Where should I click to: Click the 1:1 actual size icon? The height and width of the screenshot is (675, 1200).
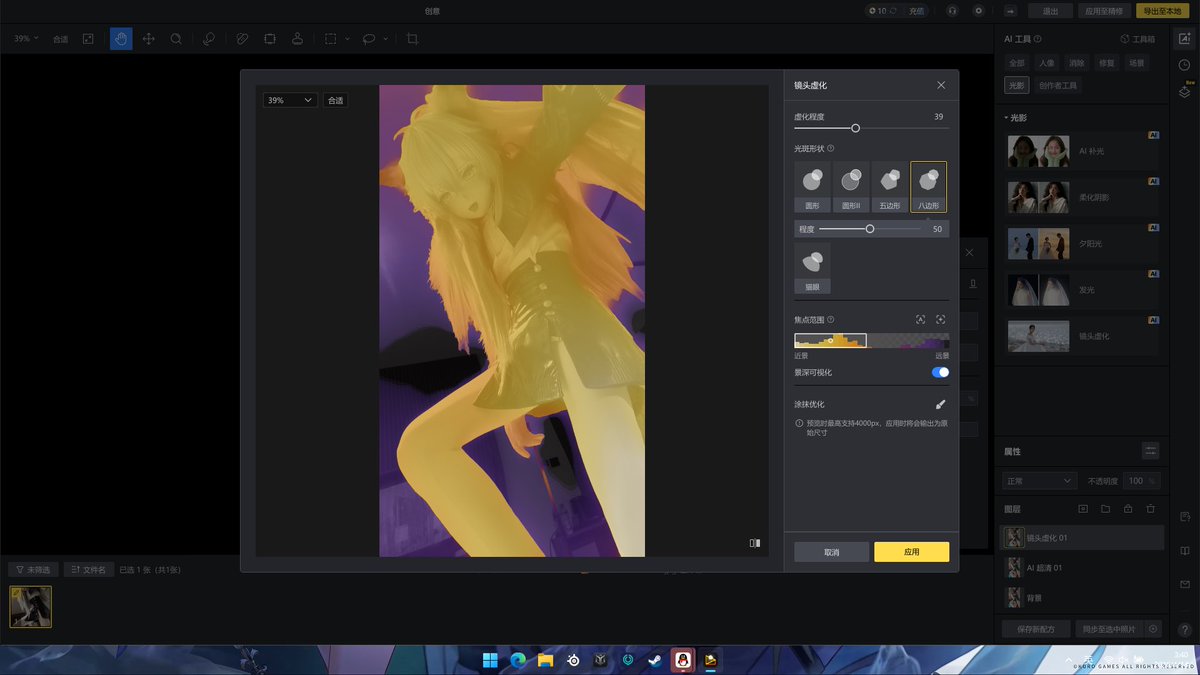(88, 39)
